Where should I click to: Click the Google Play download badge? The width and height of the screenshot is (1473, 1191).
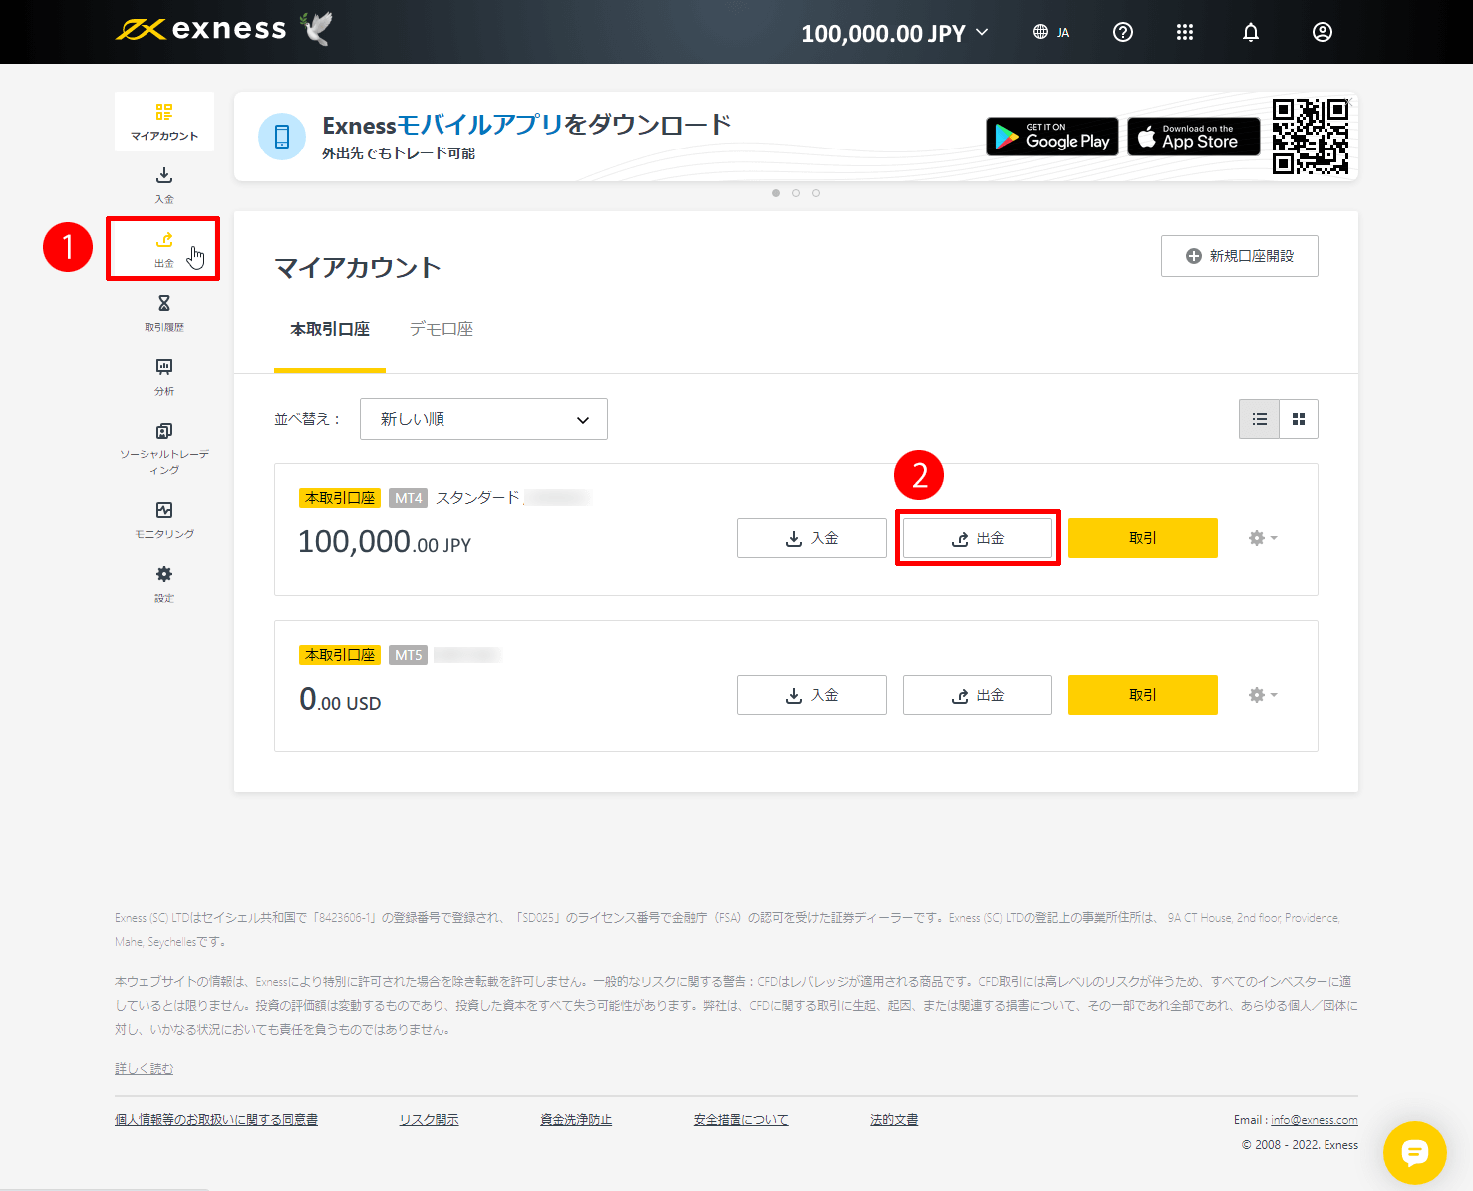pyautogui.click(x=1051, y=137)
